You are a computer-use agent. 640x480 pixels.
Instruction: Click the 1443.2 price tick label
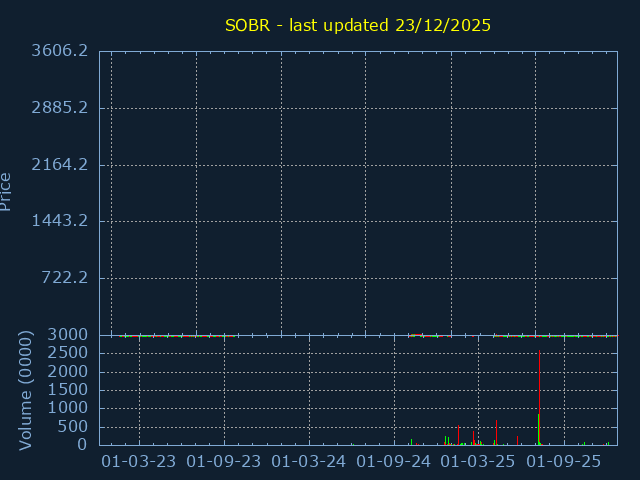tap(58, 221)
